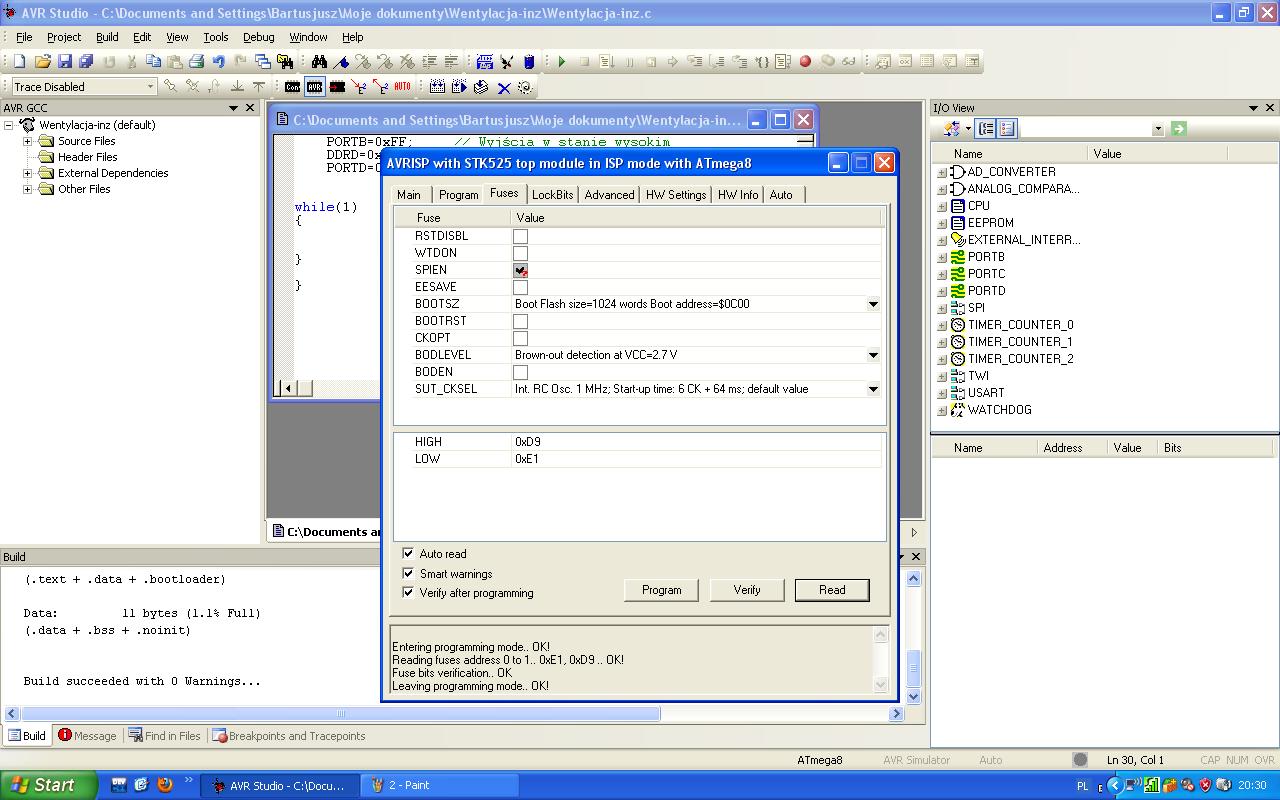Click the Toggle Bookmark flag icon
This screenshot has height=800, width=1280.
[x=341, y=61]
